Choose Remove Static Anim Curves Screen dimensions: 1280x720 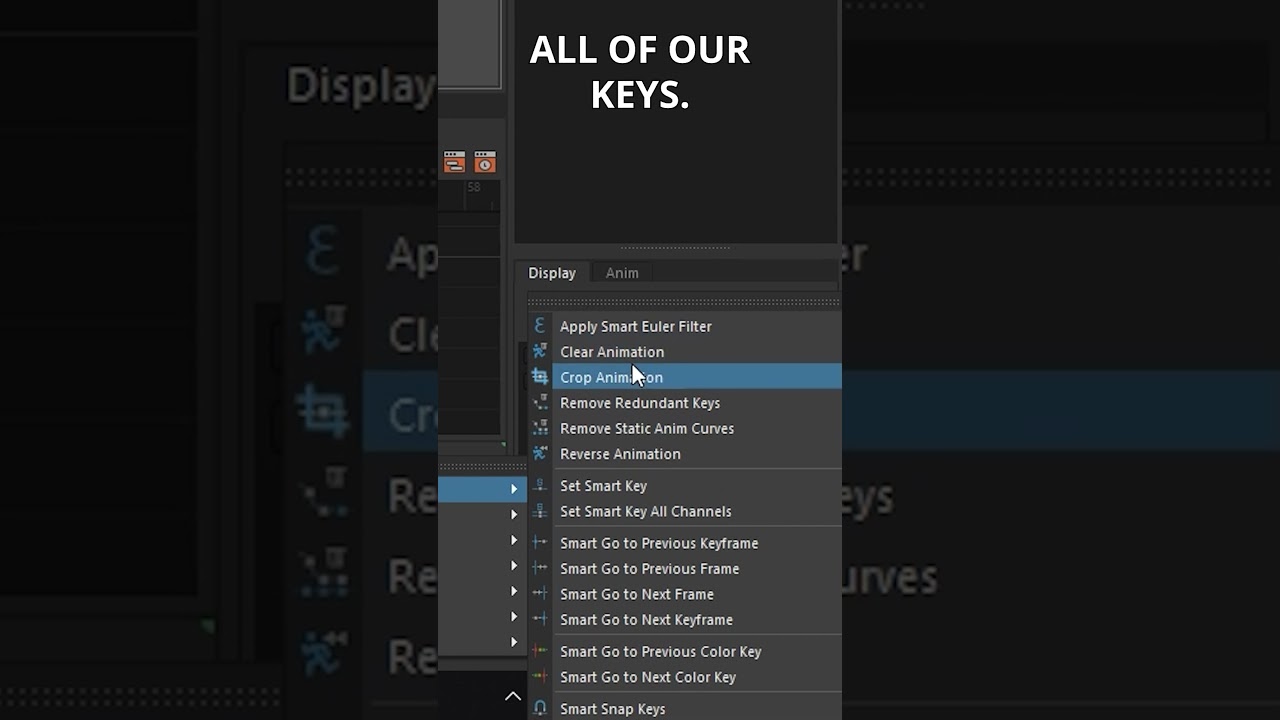(x=685, y=428)
